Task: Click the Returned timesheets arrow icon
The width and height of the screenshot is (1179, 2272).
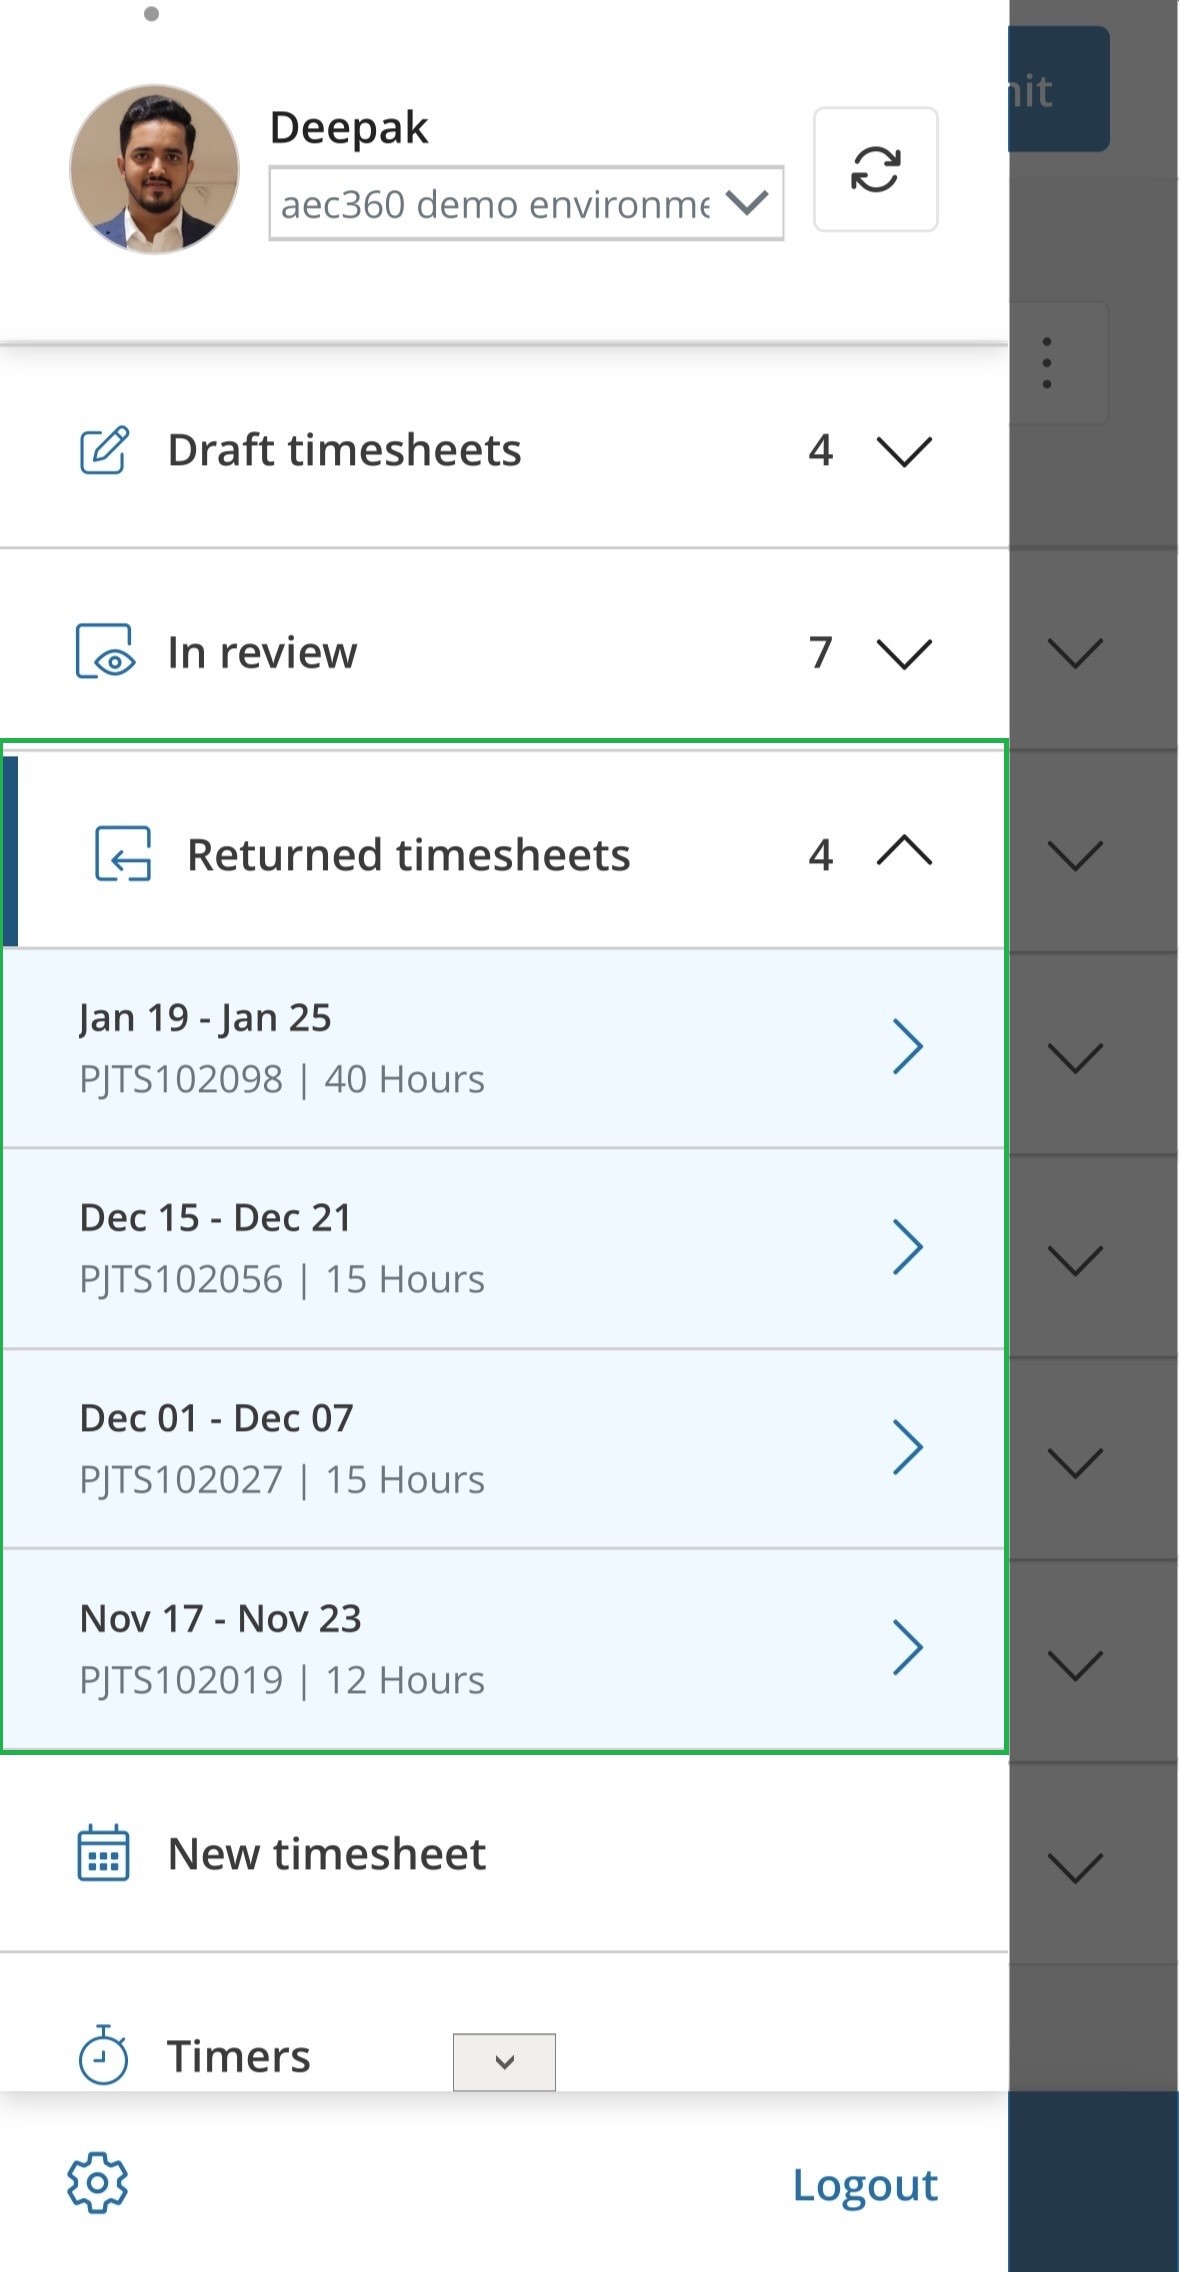Action: click(x=123, y=854)
